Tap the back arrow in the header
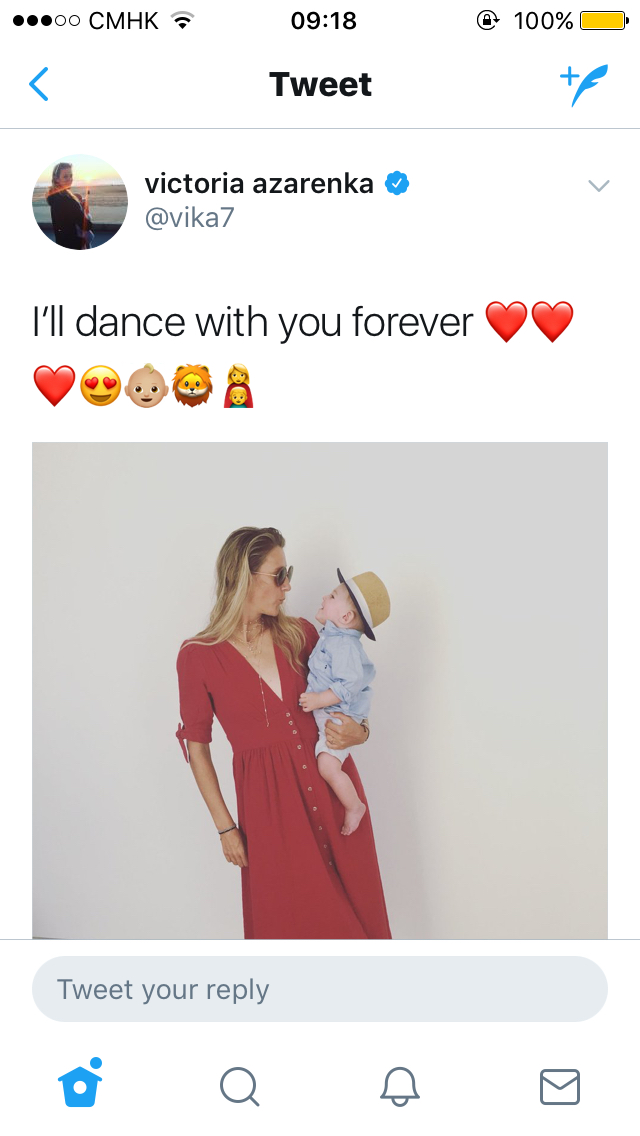 (x=39, y=84)
